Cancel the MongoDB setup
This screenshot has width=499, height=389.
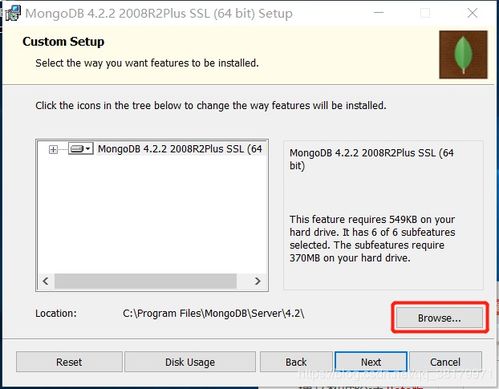[445, 362]
